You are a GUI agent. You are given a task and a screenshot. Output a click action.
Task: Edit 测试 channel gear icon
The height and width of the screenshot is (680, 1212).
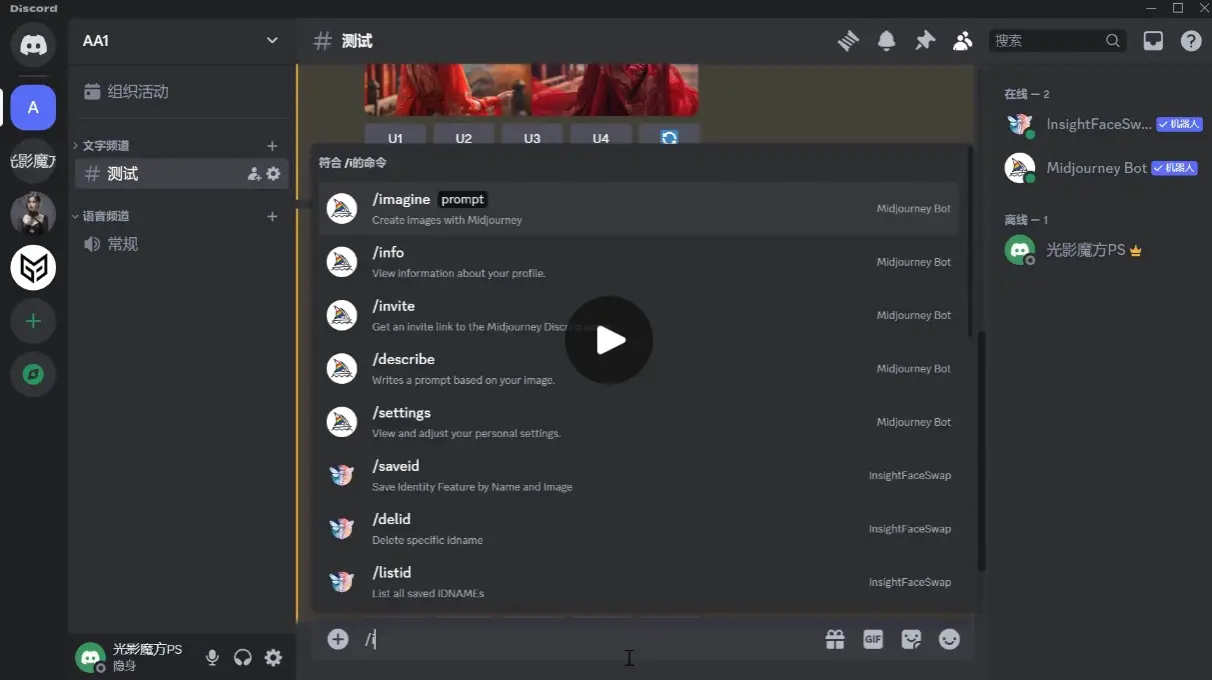[273, 174]
